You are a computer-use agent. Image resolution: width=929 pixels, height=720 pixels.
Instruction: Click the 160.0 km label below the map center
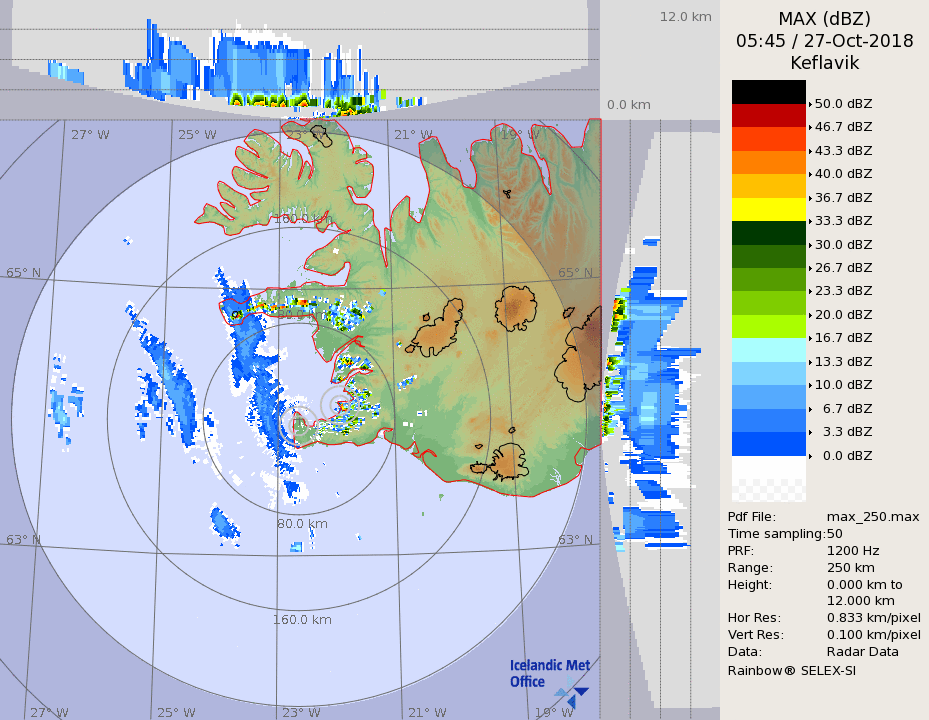point(302,619)
